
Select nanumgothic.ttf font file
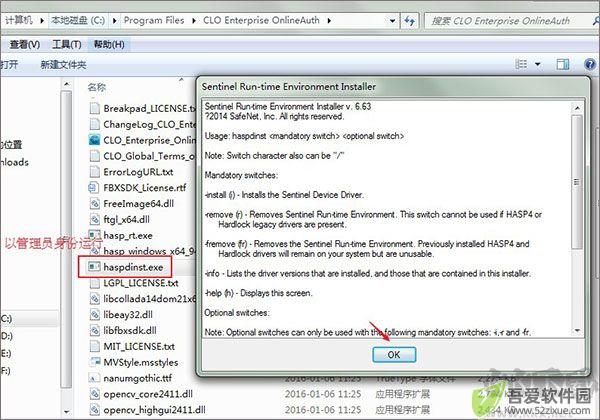pyautogui.click(x=138, y=378)
